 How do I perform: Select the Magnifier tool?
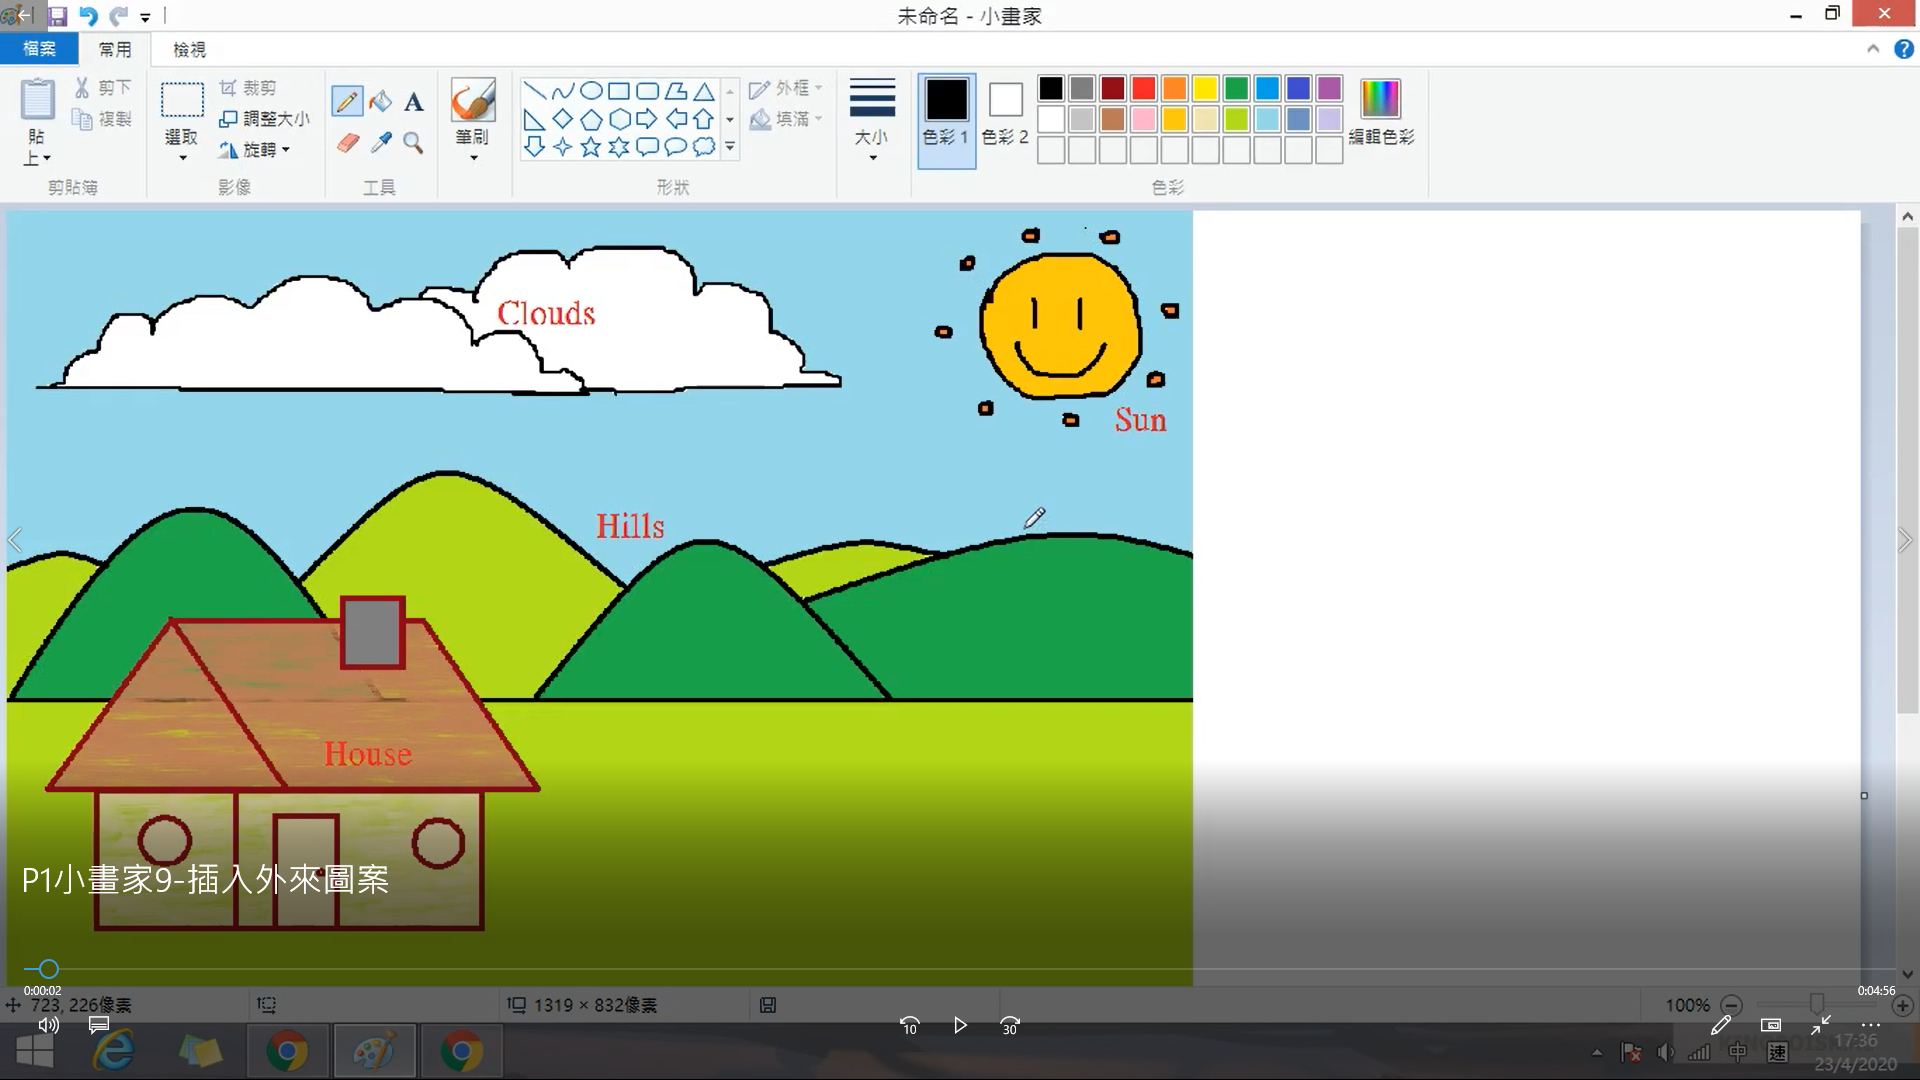coord(413,143)
